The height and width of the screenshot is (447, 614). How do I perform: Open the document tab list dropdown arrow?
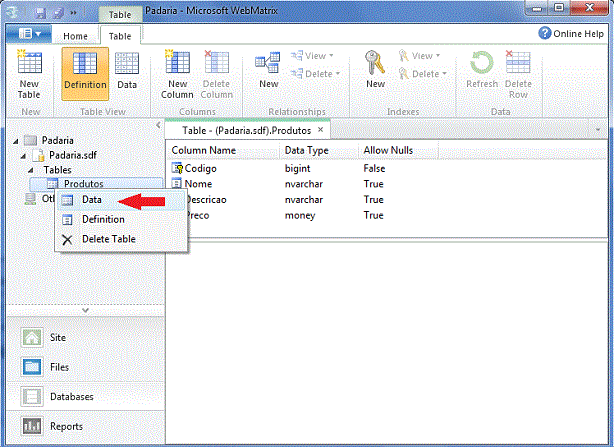tap(598, 130)
